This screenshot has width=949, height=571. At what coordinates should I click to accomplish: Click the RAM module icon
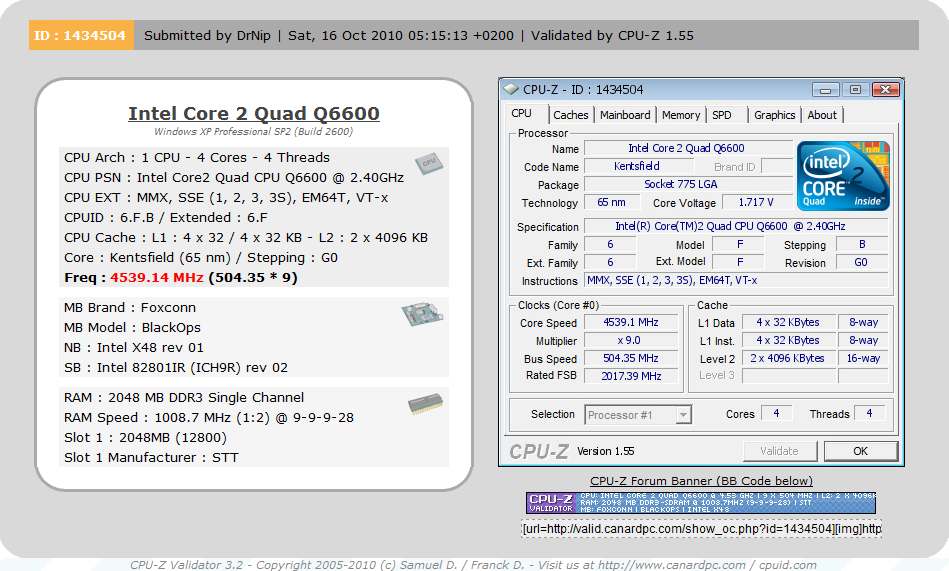point(423,404)
